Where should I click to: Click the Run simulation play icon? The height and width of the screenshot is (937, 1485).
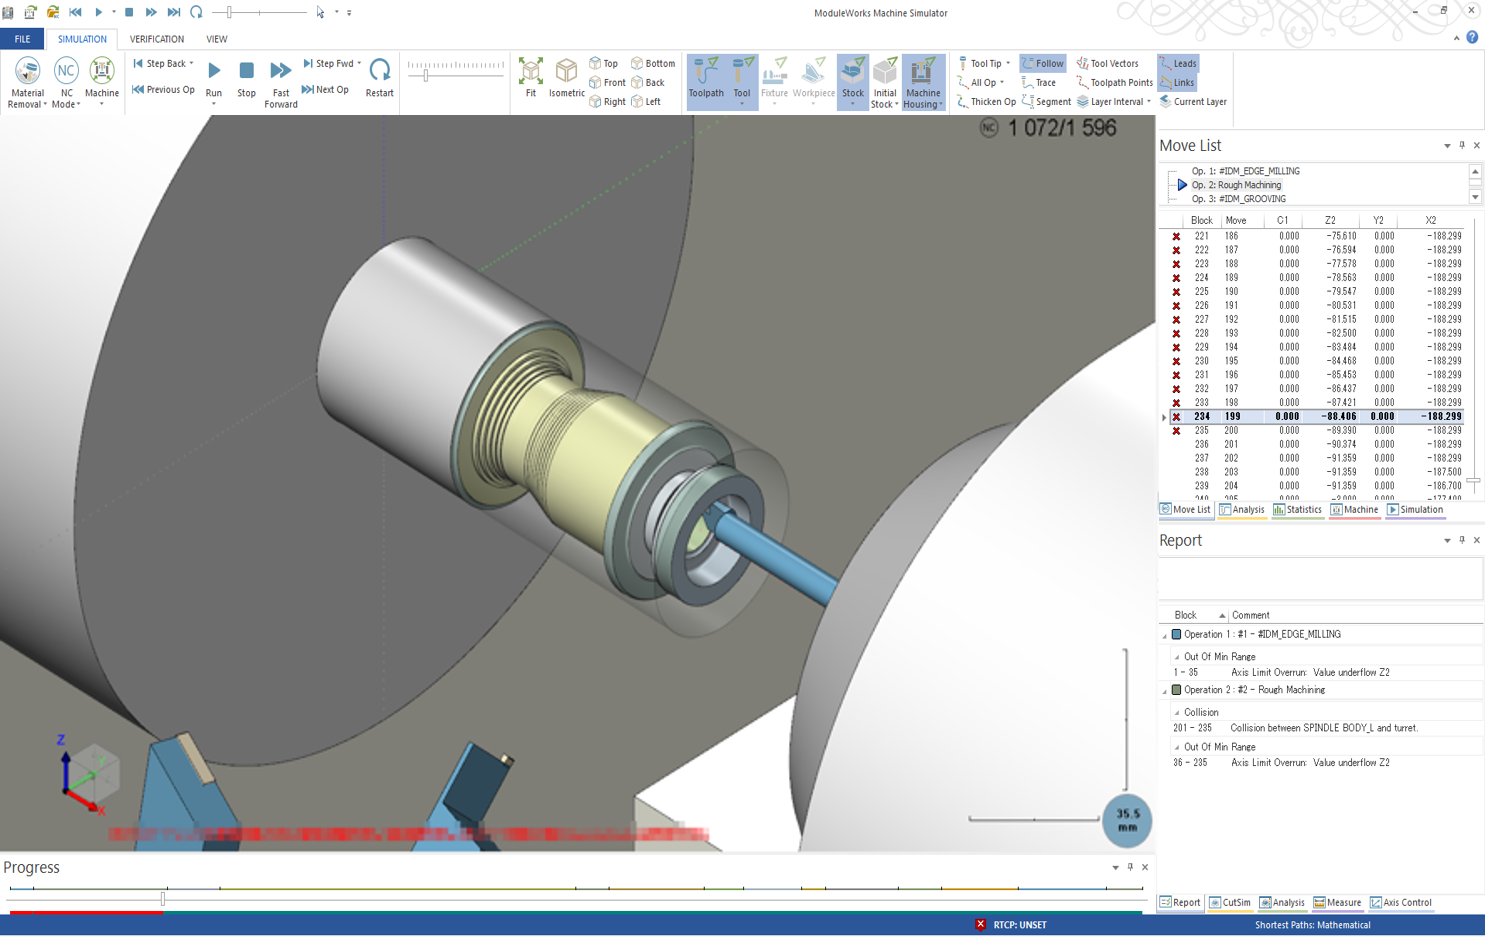click(214, 72)
